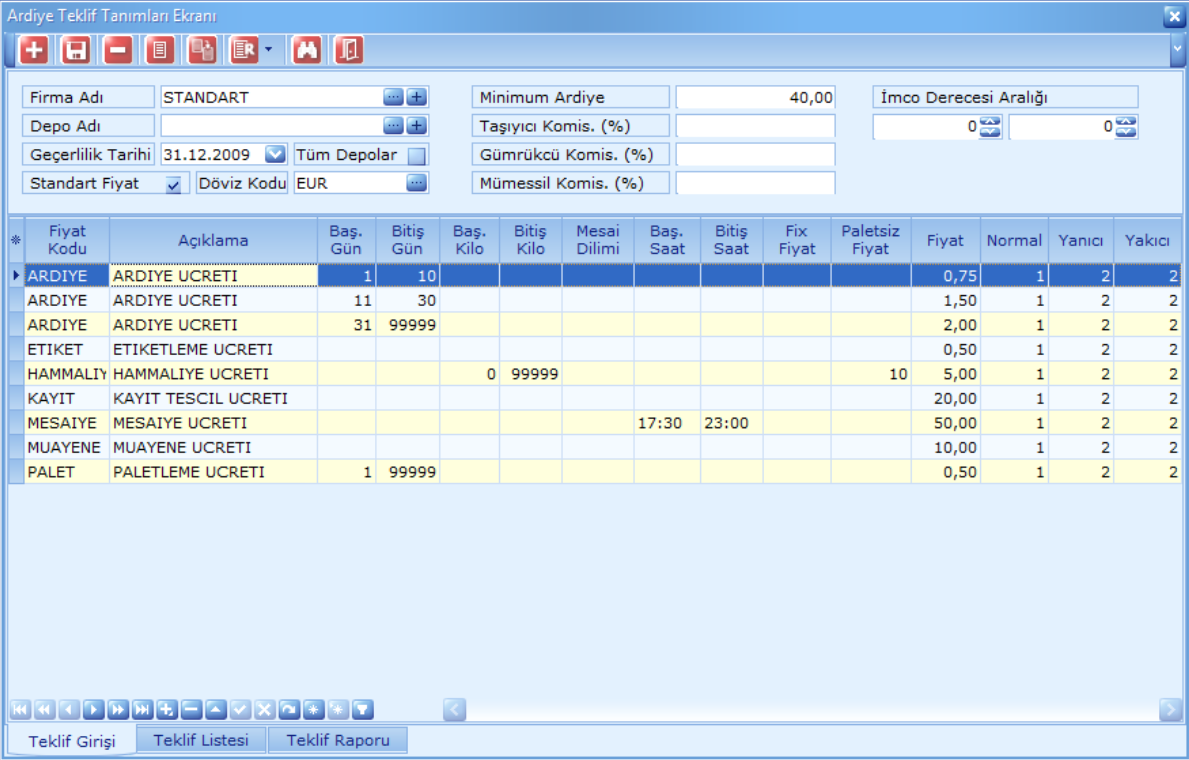Toggle the Tüm Depolar checkbox
Viewport: 1189px width, 760px height.
pyautogui.click(x=417, y=155)
